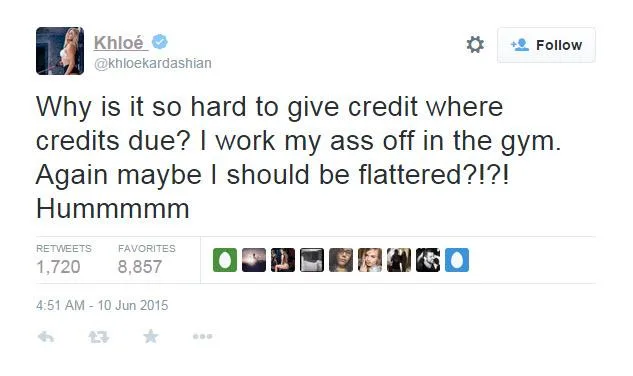Click the second avatar in favoriters row
Screen dimensions: 633x376
[254, 260]
